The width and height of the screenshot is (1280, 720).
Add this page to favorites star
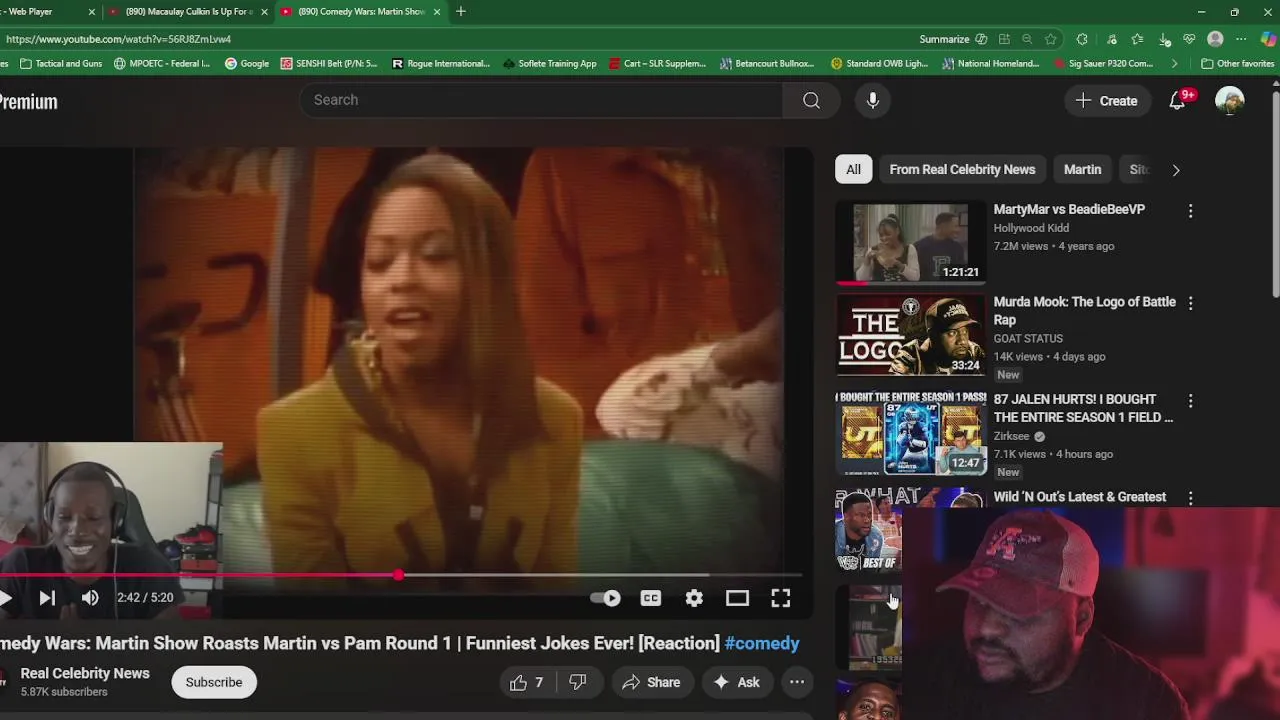click(1050, 39)
